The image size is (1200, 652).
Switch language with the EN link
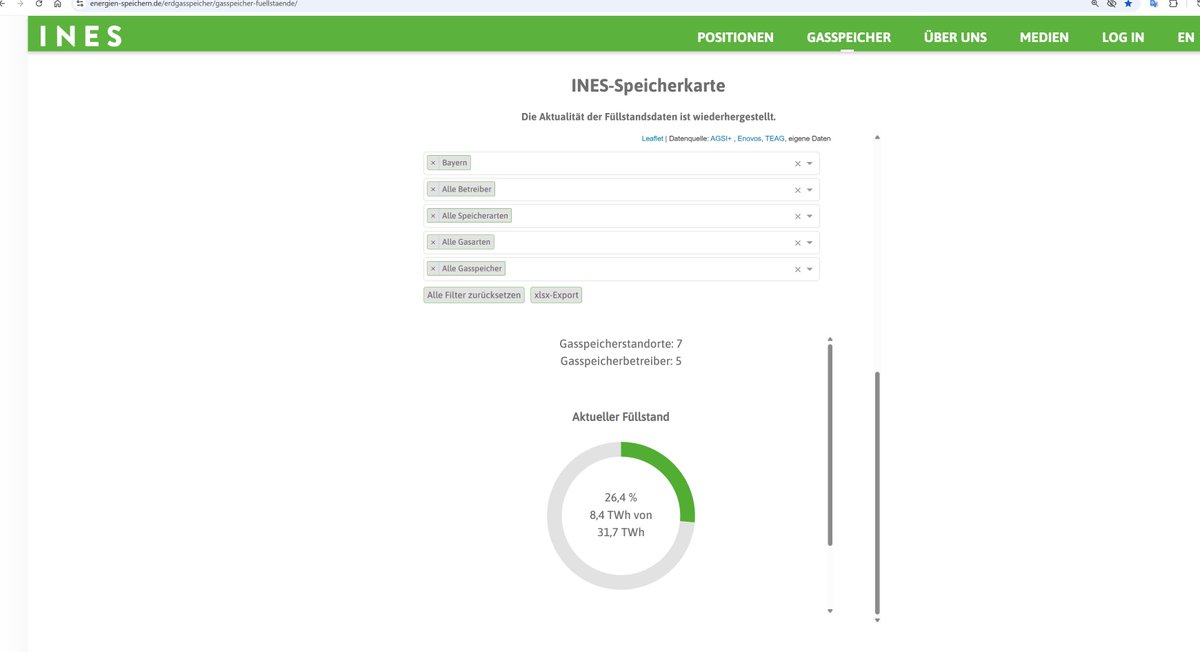click(1186, 37)
